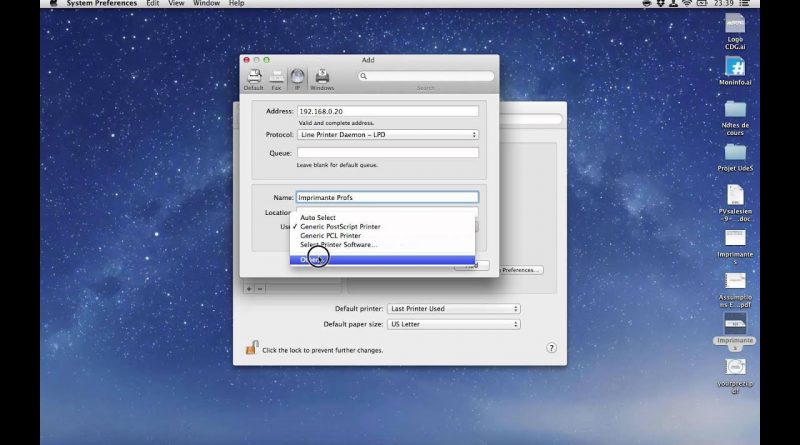Choose the highlighted 'Other...' menu entry

(382, 260)
